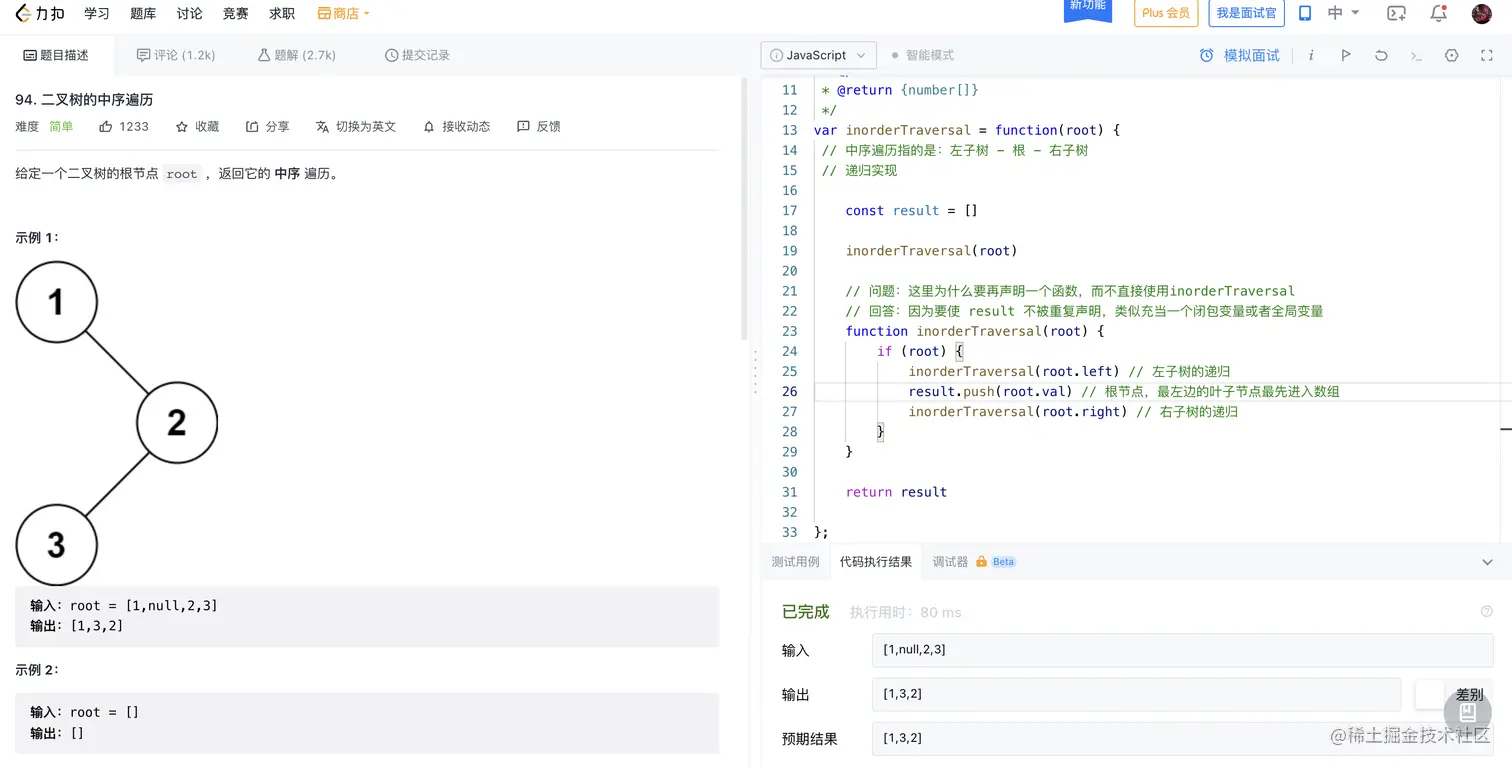
Task: Click the problem title 94. 二叉树的中序遍历
Action: click(x=84, y=100)
